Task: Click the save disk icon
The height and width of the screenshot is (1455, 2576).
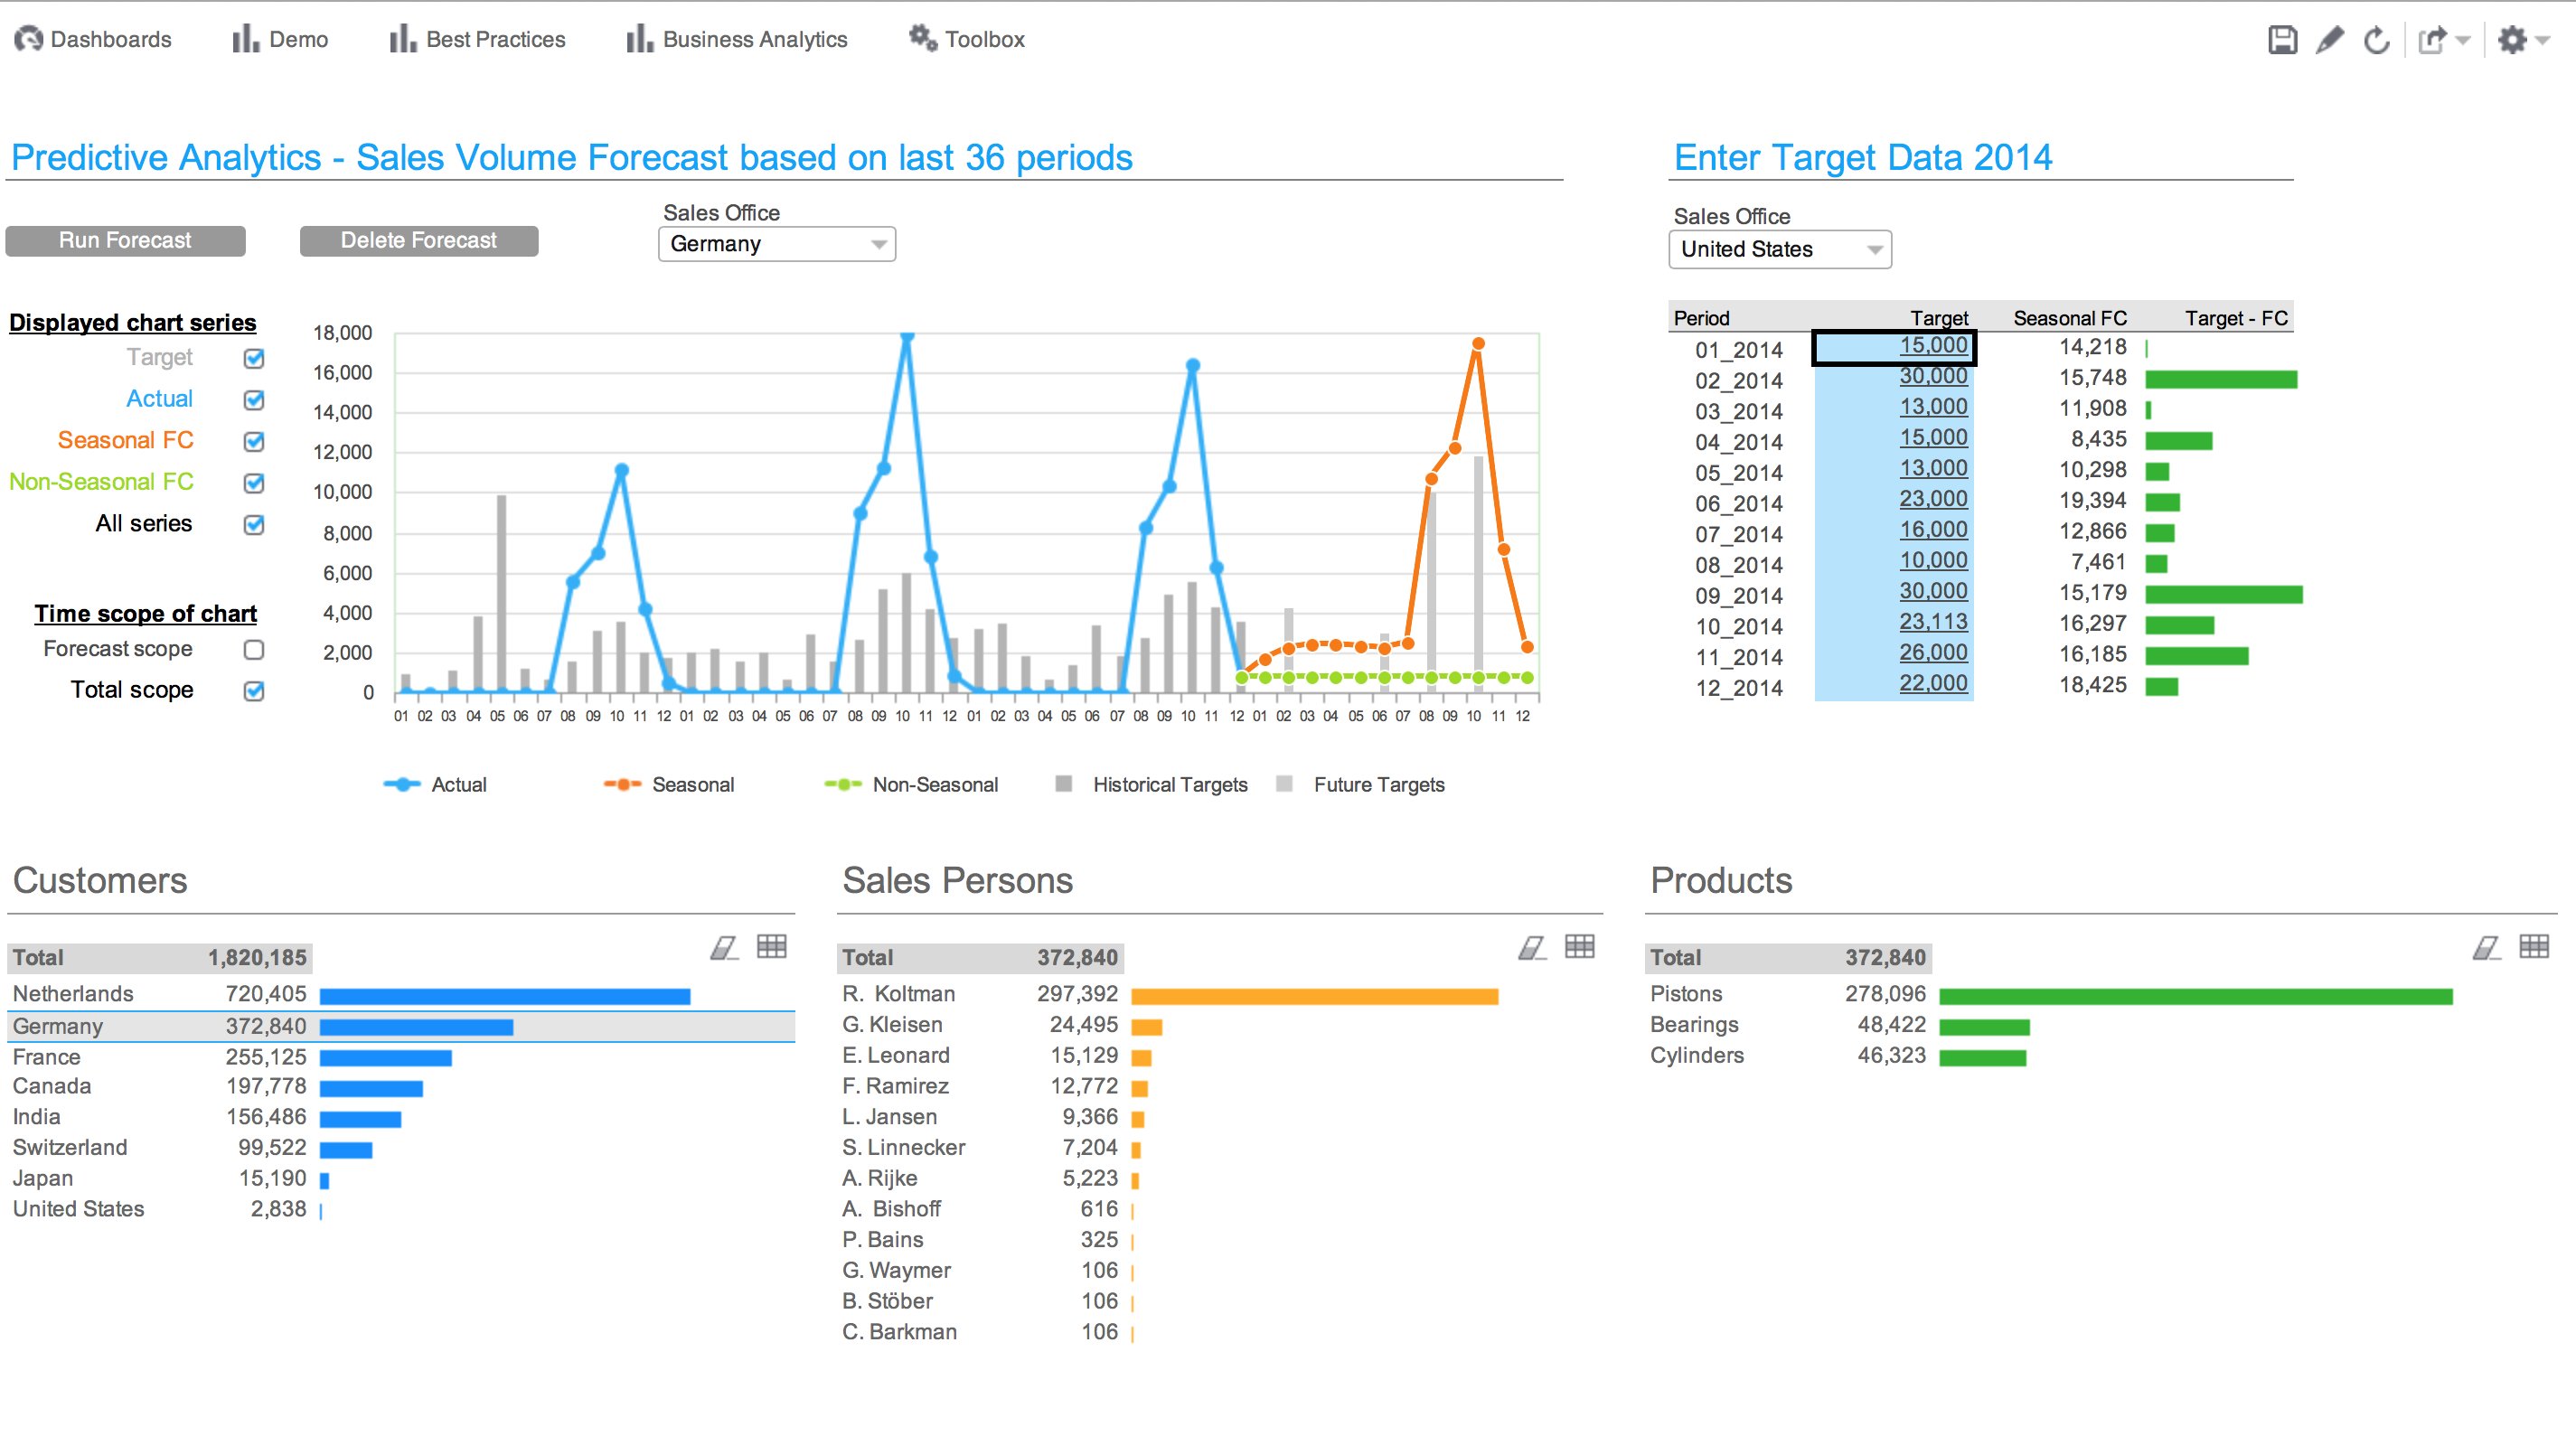Action: [x=2282, y=40]
